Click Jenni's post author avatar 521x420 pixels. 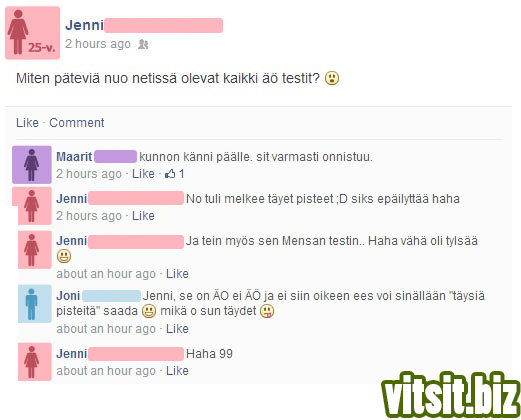tap(32, 33)
